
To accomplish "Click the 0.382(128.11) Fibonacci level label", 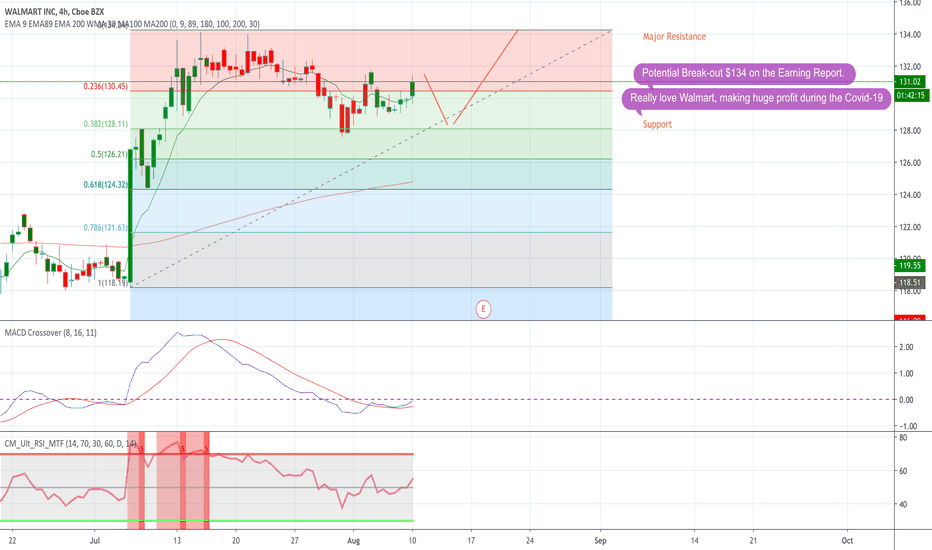I will click(105, 124).
